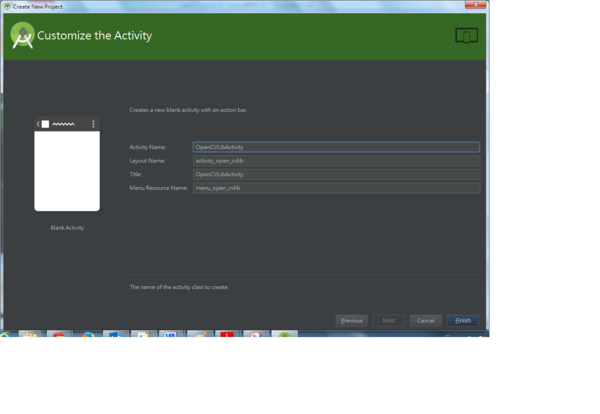Click the back arrow in activity preview
The height and width of the screenshot is (414, 600).
[x=39, y=124]
